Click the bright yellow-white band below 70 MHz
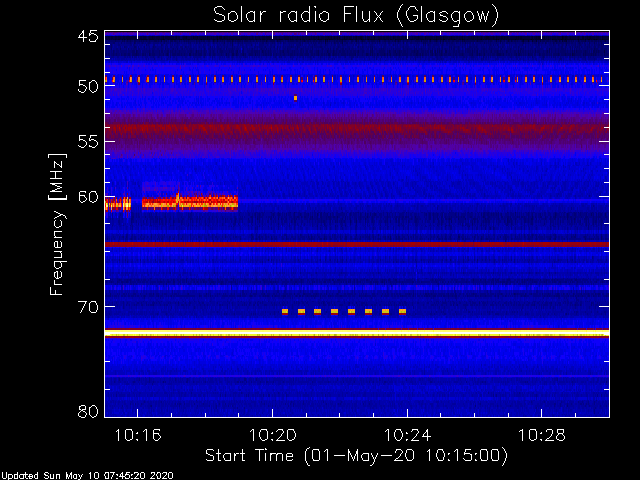 pos(357,333)
